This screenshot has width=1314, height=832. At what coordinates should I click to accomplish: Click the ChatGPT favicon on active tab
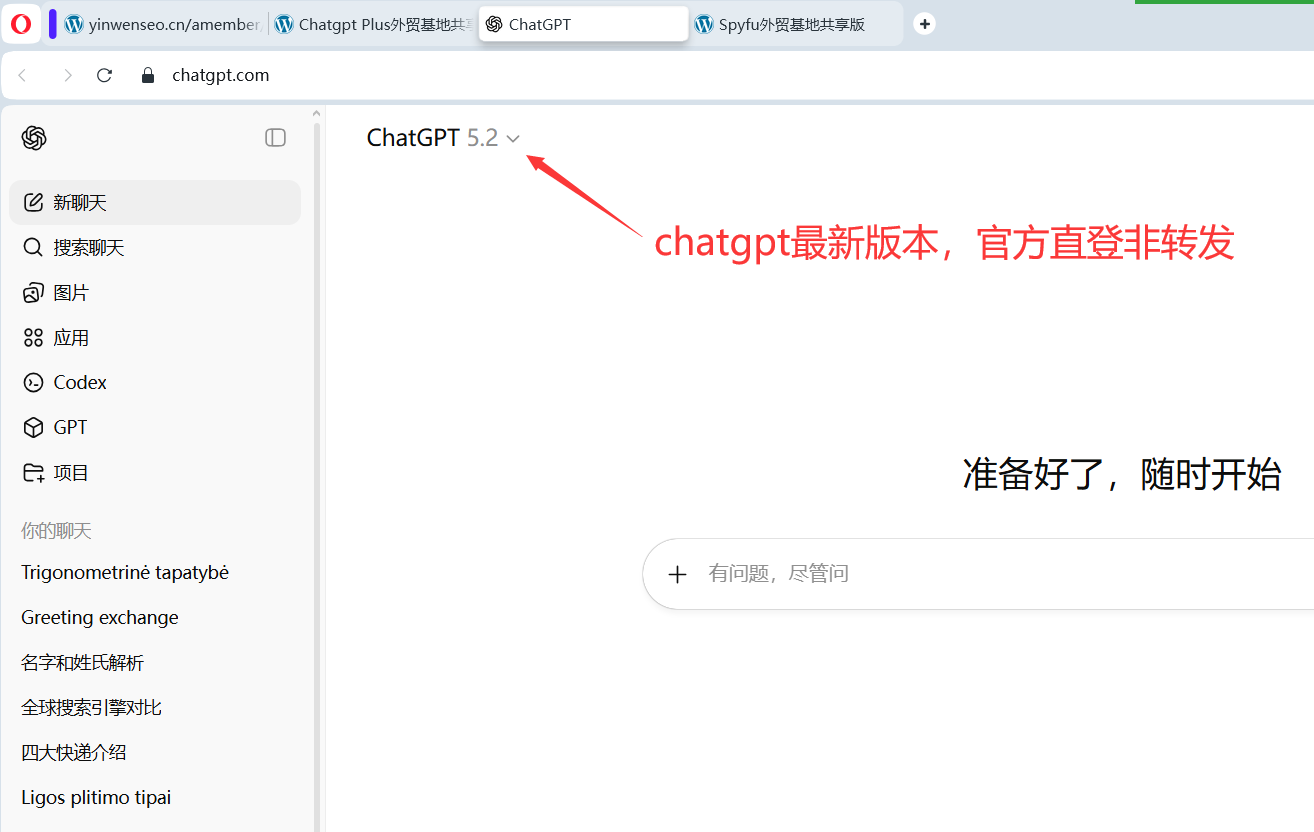coord(494,24)
